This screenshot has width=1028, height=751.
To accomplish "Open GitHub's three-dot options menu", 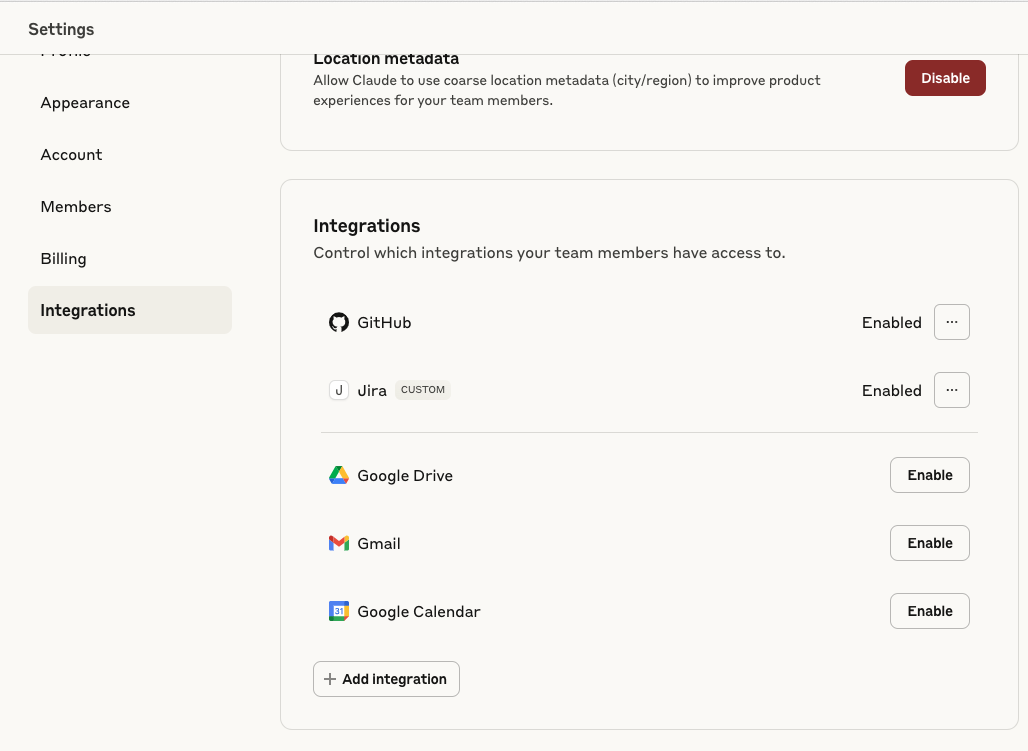I will [951, 322].
